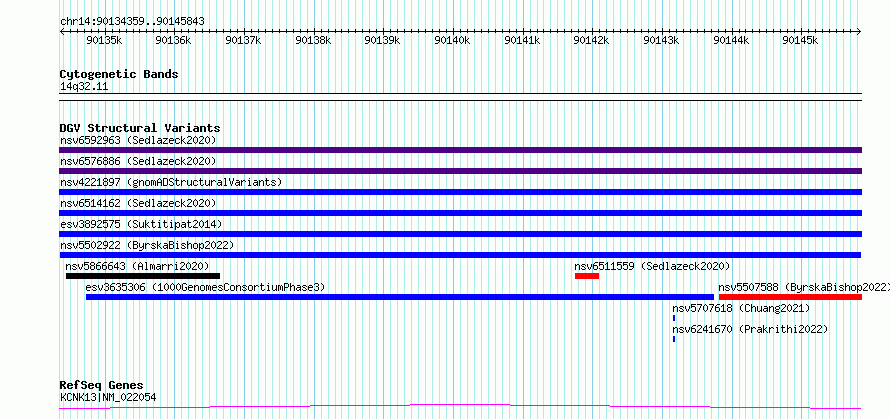The image size is (890, 419).
Task: Click the nsv5507588 (ByrskaBishop2022) label
Action: click(804, 287)
